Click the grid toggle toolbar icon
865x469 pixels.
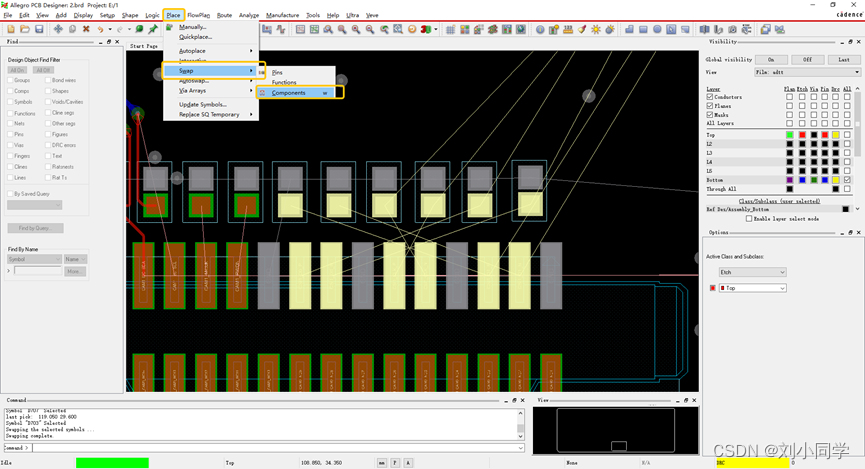click(x=450, y=29)
